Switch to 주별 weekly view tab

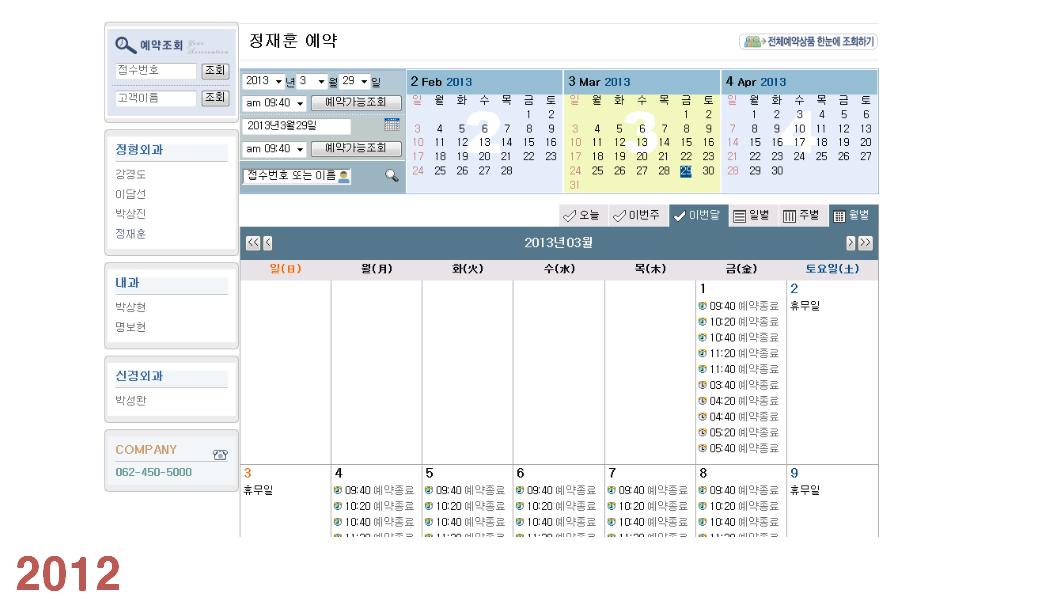tap(801, 215)
